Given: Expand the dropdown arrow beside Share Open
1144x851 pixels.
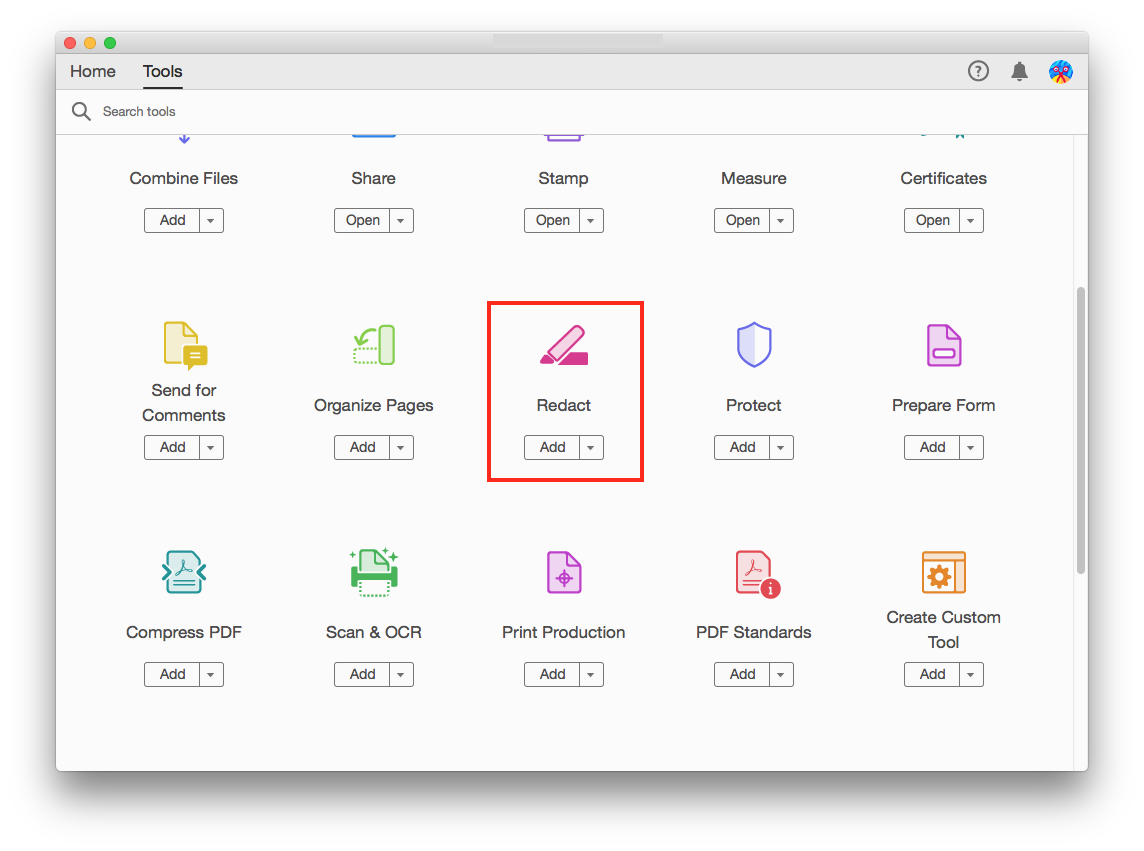Looking at the screenshot, I should click(401, 221).
